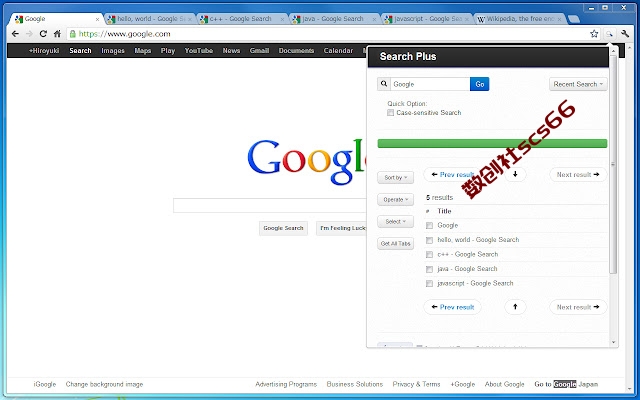Click the blue Go button
The width and height of the screenshot is (640, 400).
(x=480, y=84)
